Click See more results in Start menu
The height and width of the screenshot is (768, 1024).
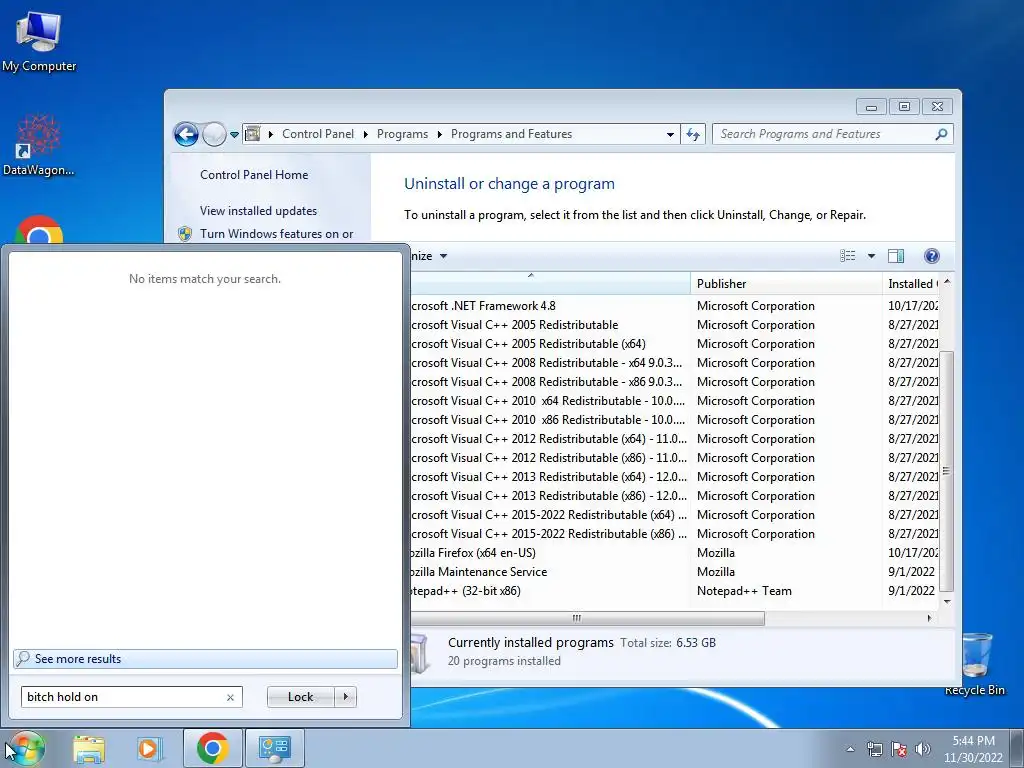click(205, 659)
